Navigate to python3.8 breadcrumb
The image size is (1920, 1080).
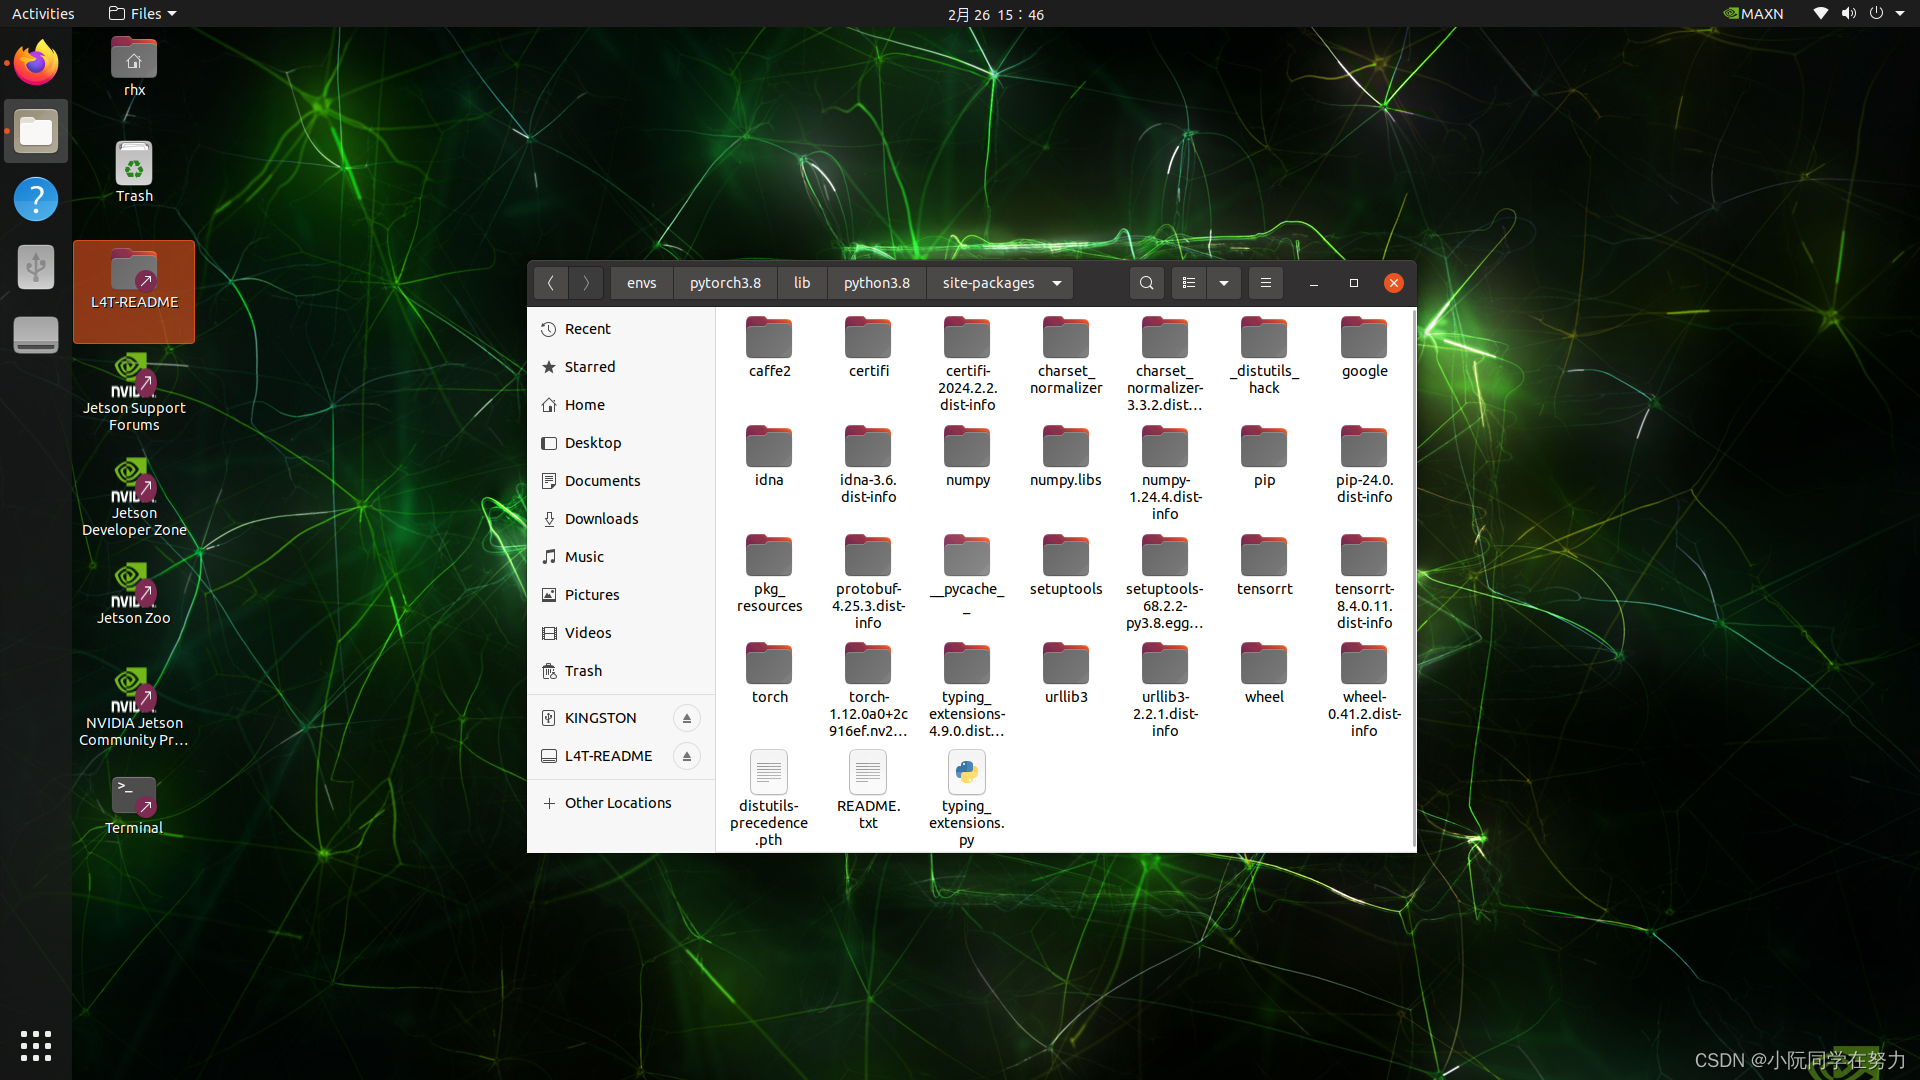[x=877, y=283]
